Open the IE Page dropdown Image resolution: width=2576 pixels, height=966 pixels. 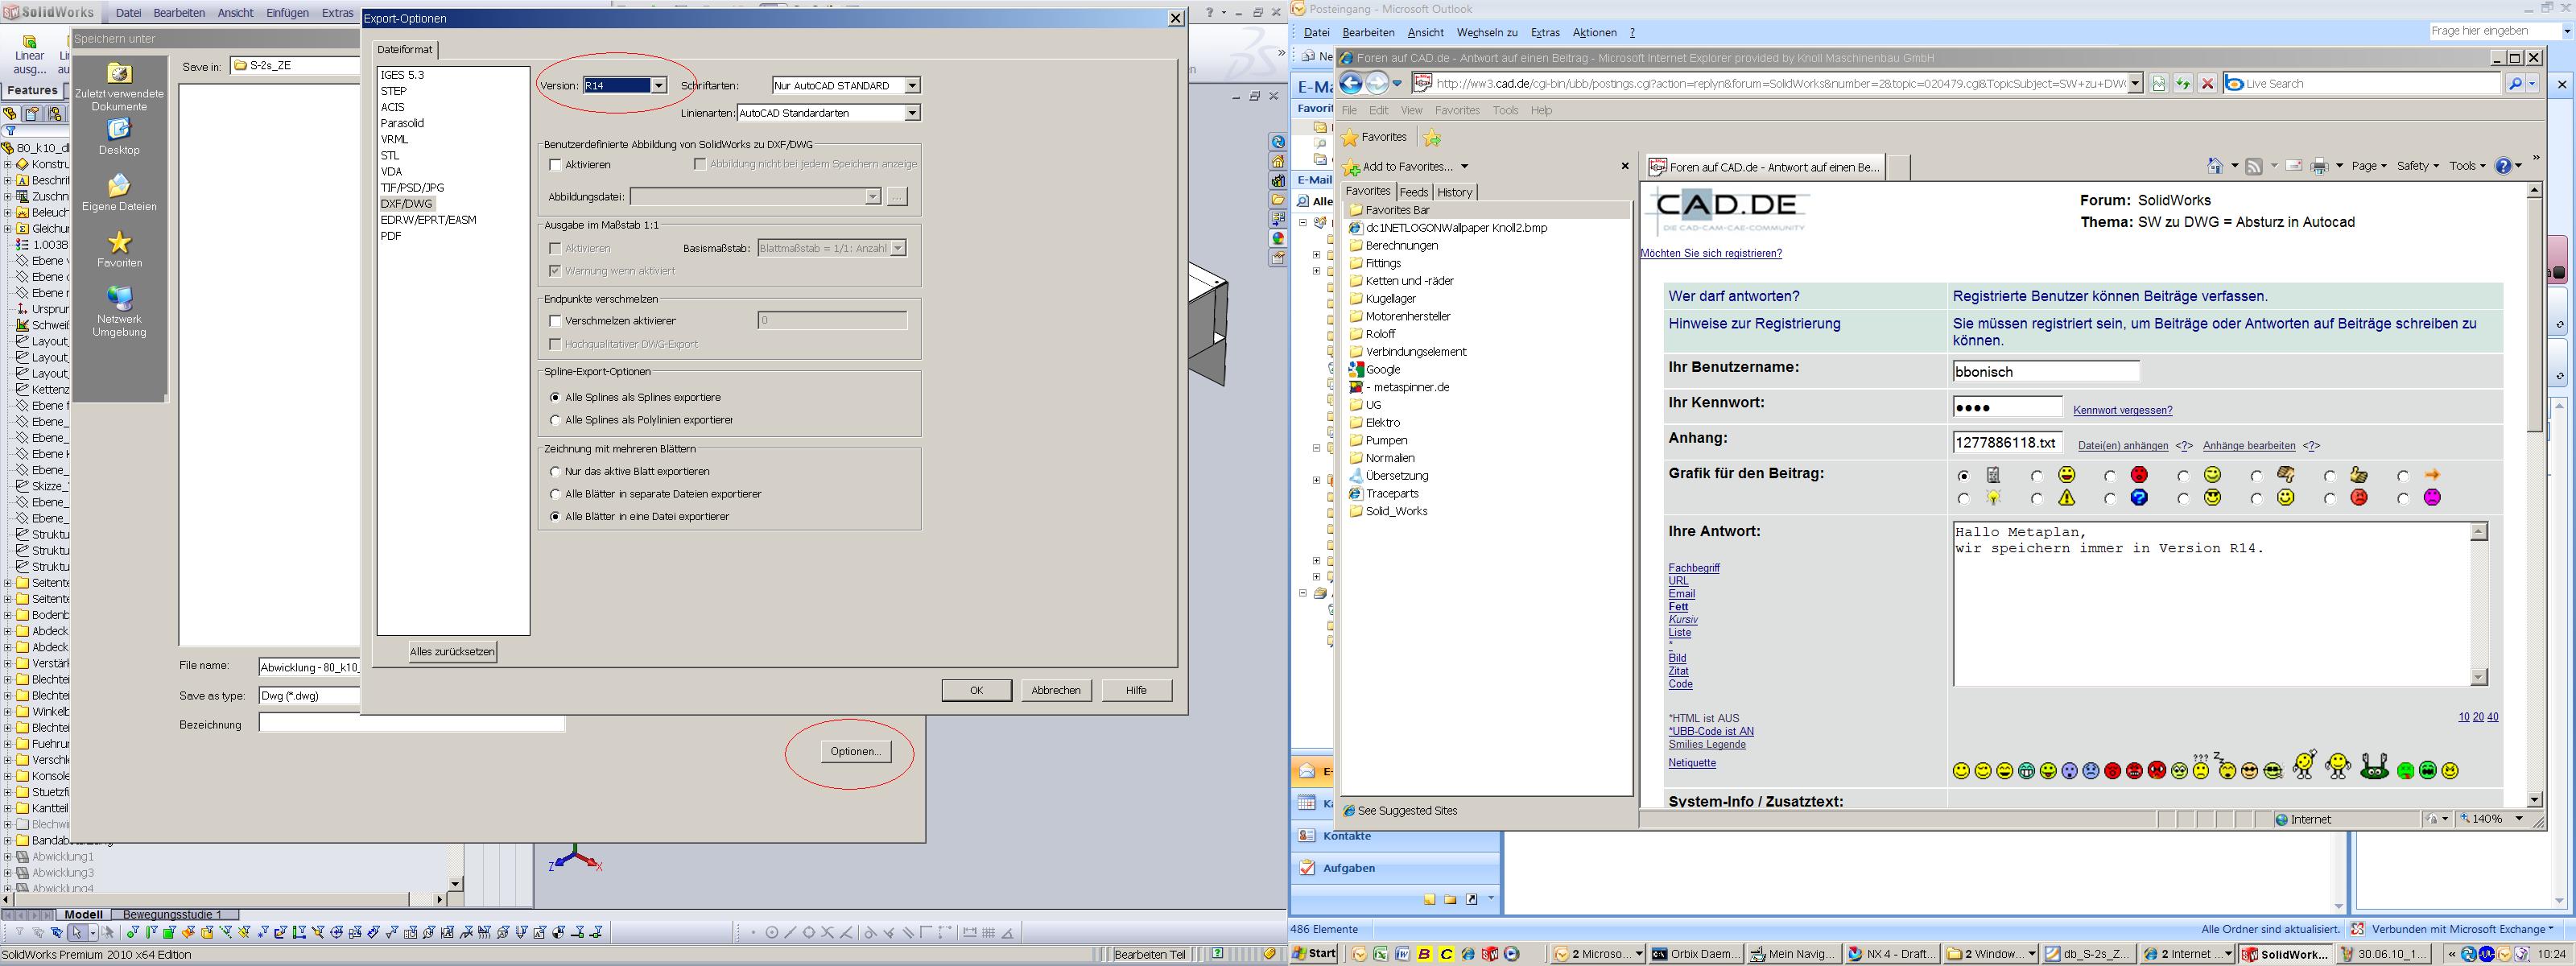[2368, 166]
